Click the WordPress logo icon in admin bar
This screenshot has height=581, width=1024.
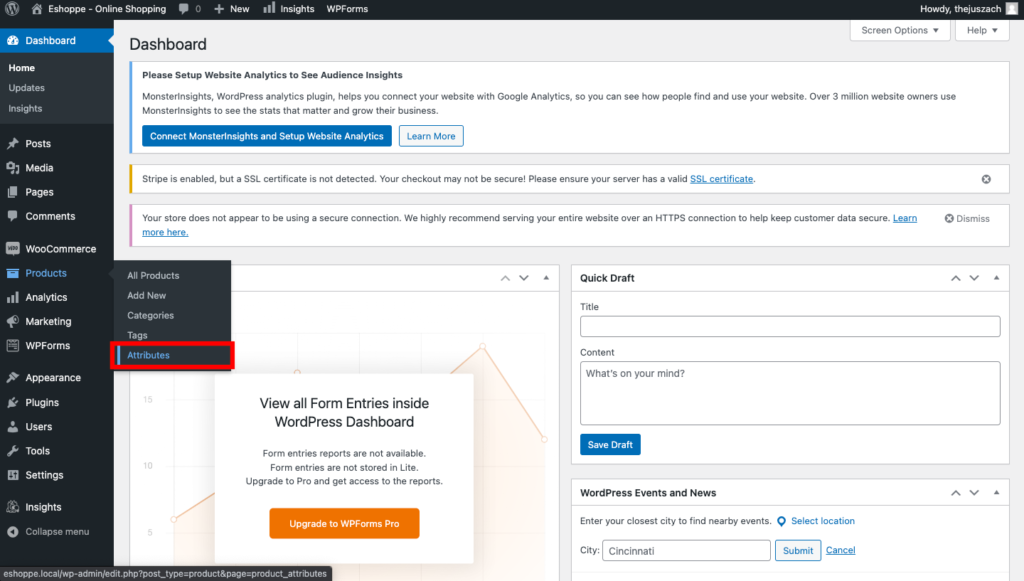(12, 8)
